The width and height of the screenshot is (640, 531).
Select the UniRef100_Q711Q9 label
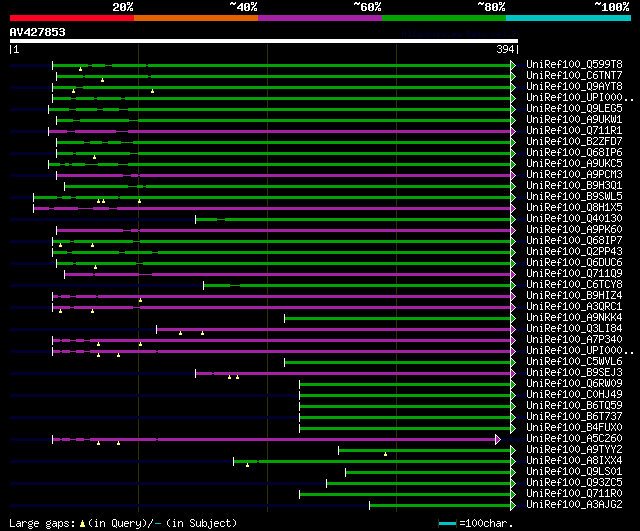[574, 274]
